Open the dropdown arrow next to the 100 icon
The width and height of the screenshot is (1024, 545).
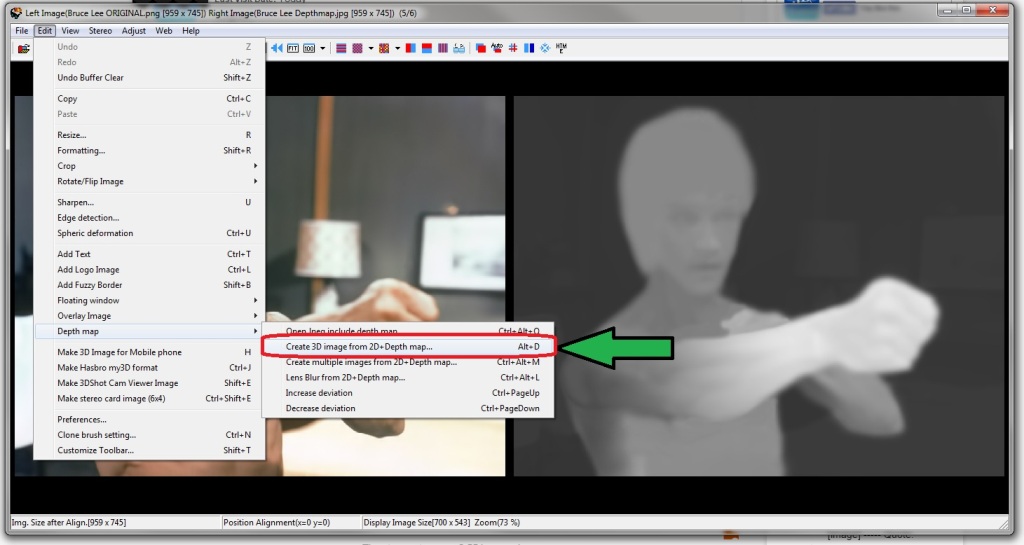(x=323, y=48)
